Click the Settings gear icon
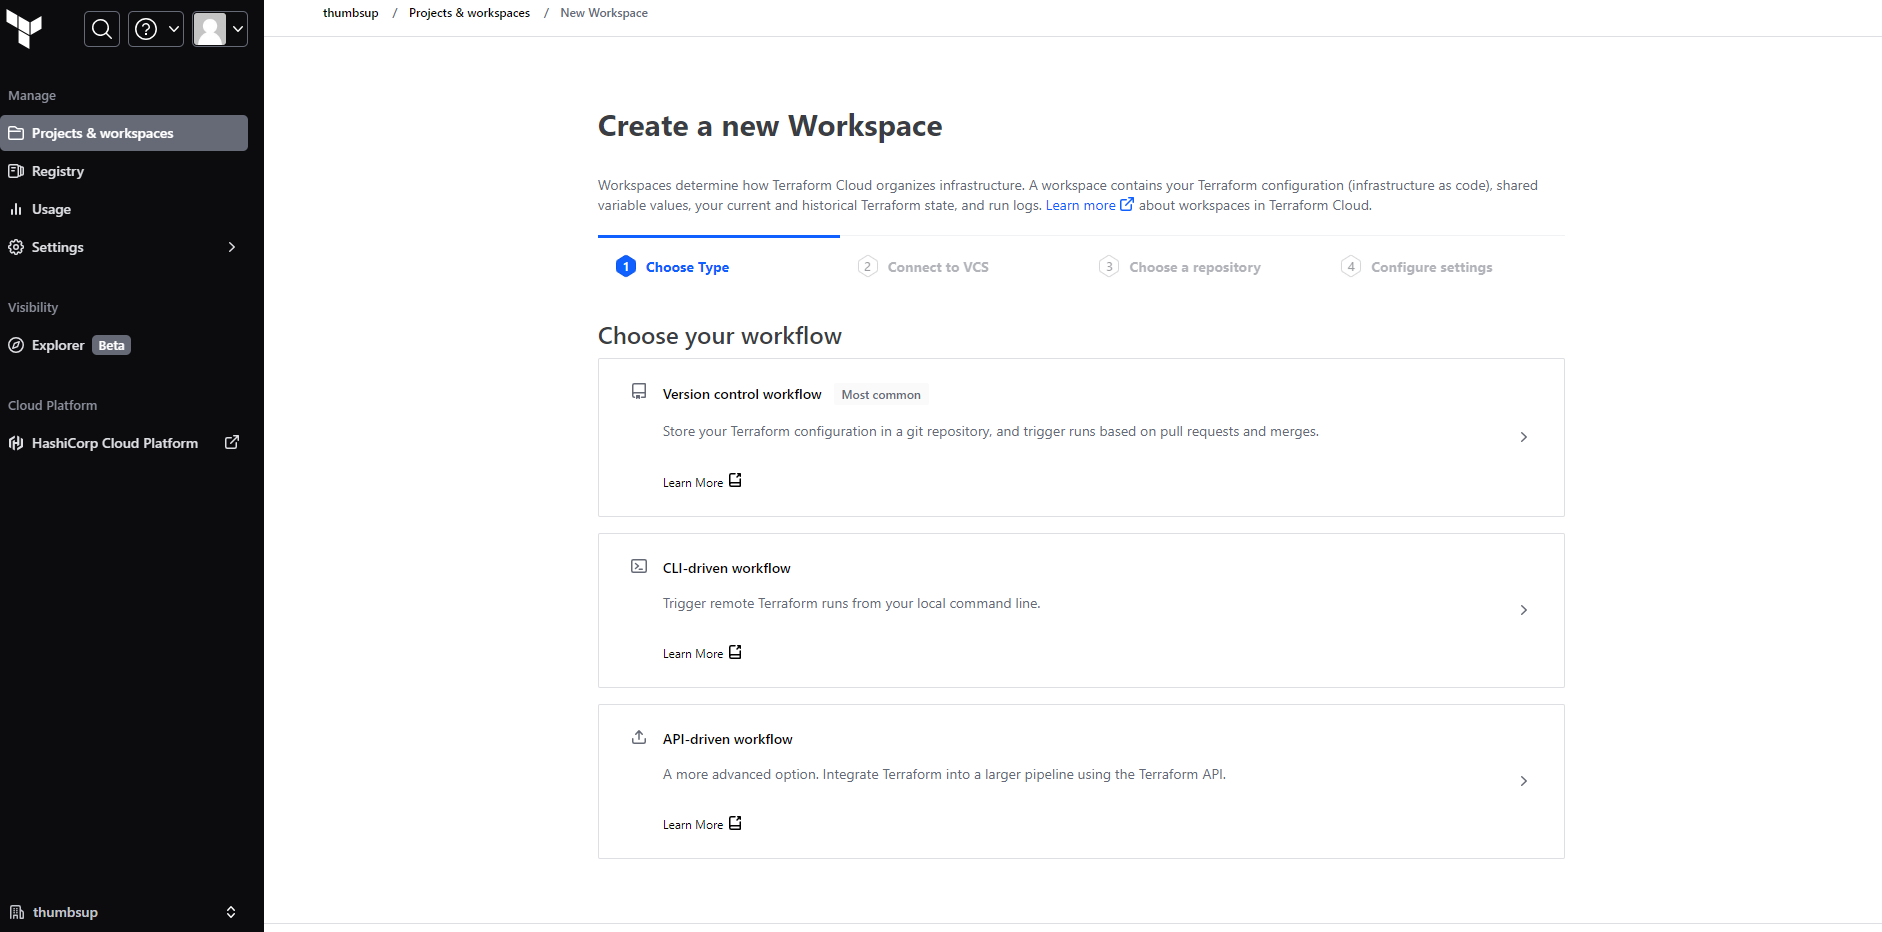The image size is (1882, 932). [x=16, y=247]
